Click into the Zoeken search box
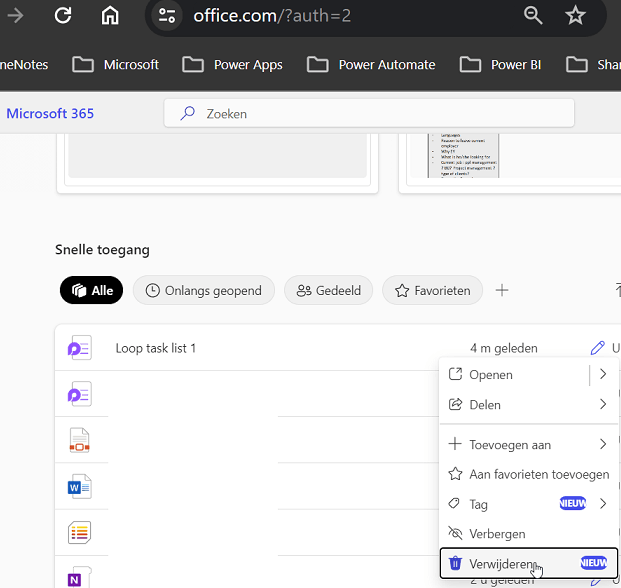This screenshot has height=588, width=621. [369, 114]
